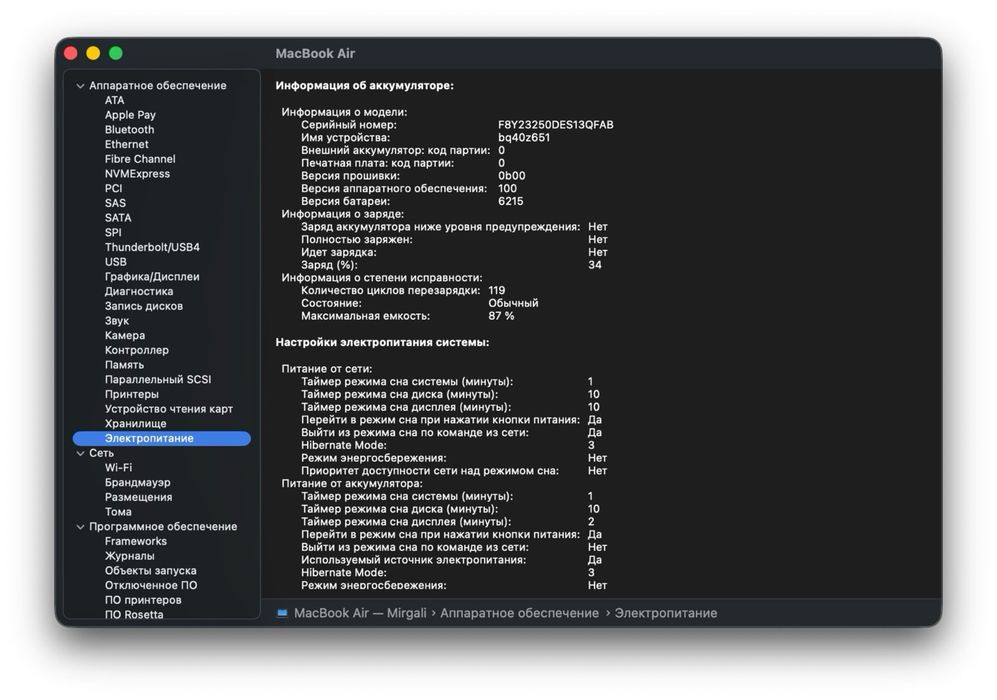
Task: Collapse the Сеть section chevron
Action: [x=80, y=453]
